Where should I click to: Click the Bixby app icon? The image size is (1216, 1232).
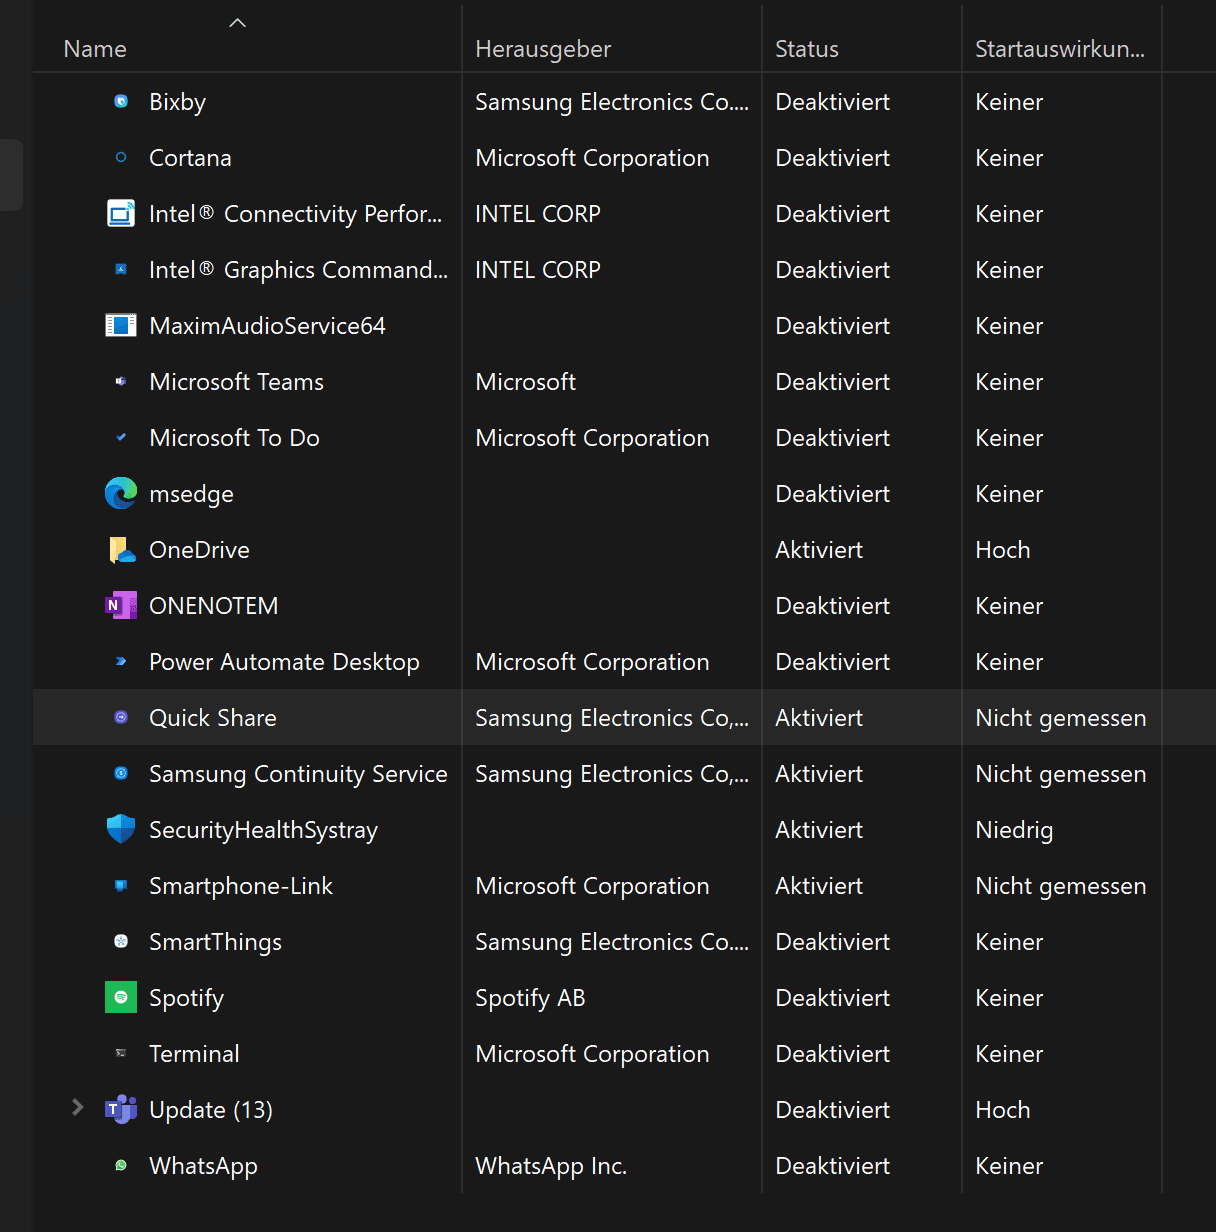(121, 101)
